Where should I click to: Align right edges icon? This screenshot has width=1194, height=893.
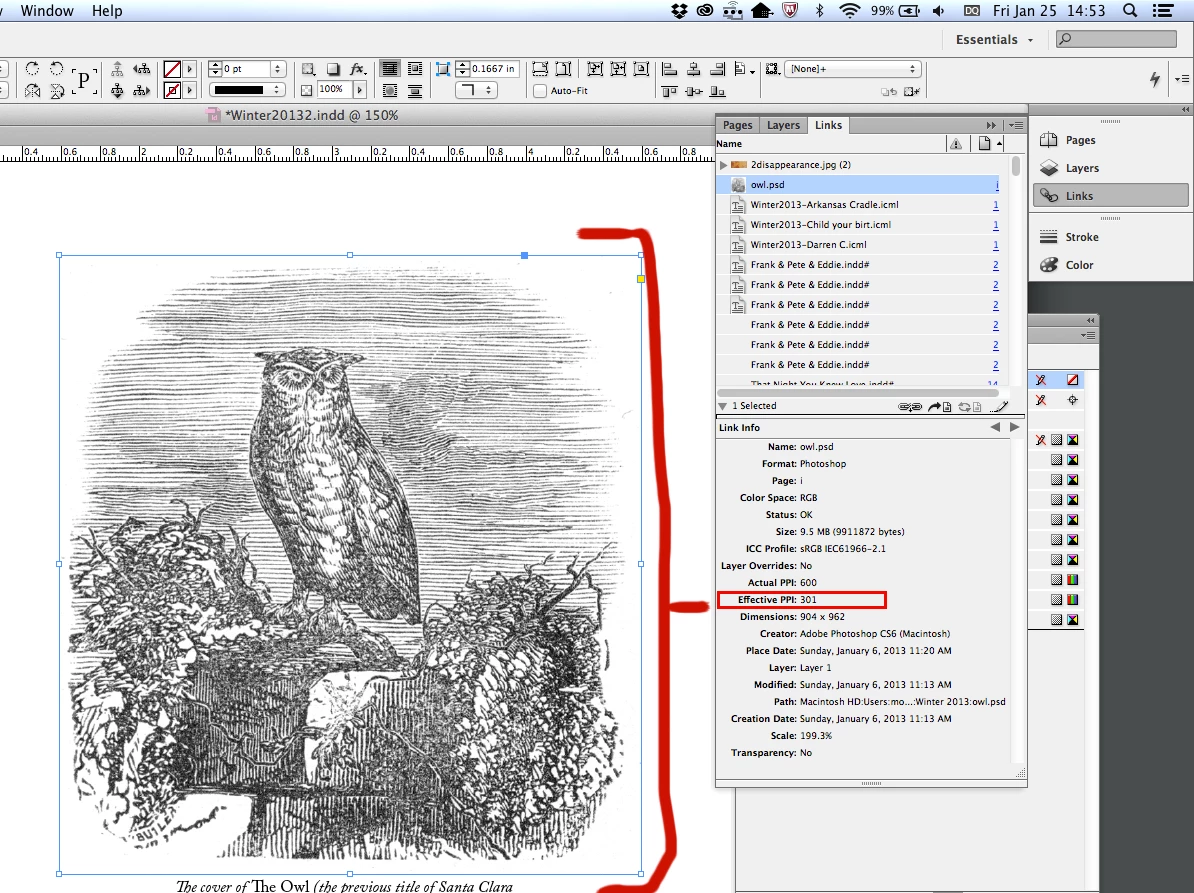[717, 69]
